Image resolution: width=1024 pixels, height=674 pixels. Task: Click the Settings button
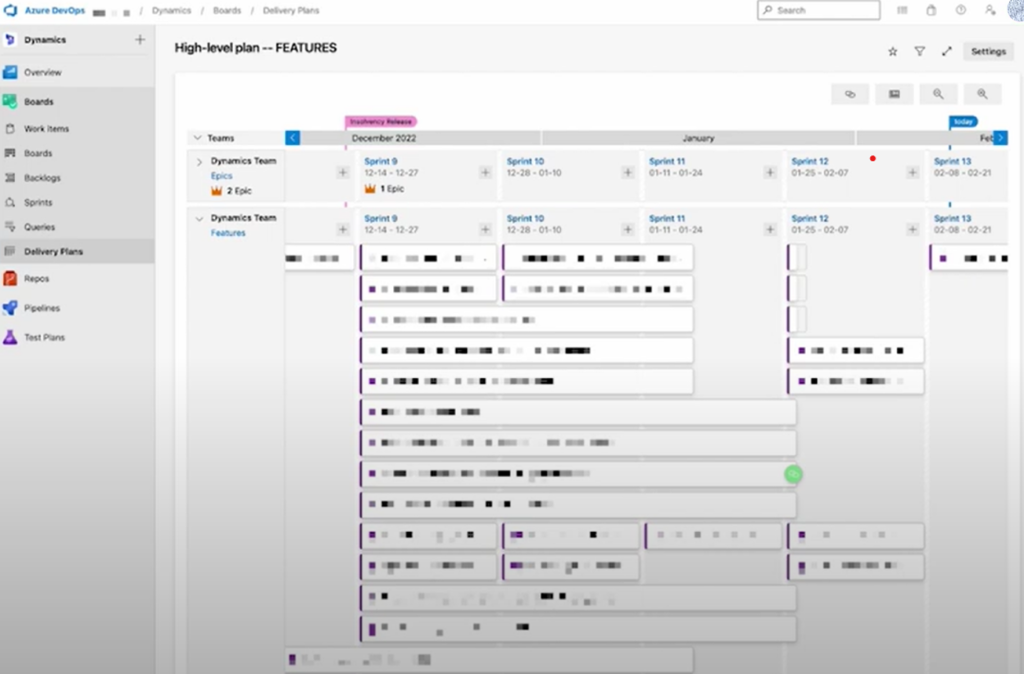point(988,52)
